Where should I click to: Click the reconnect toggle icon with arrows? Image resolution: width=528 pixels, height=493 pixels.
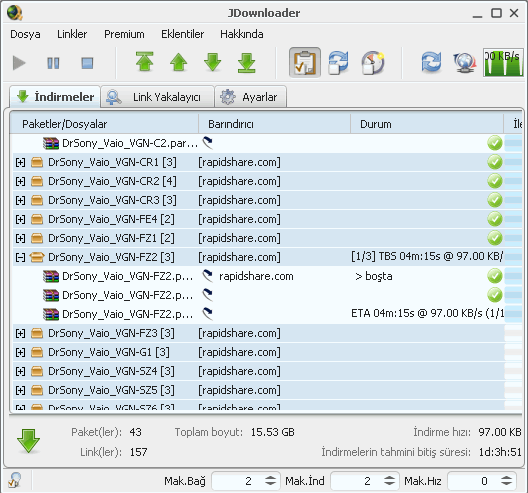338,63
